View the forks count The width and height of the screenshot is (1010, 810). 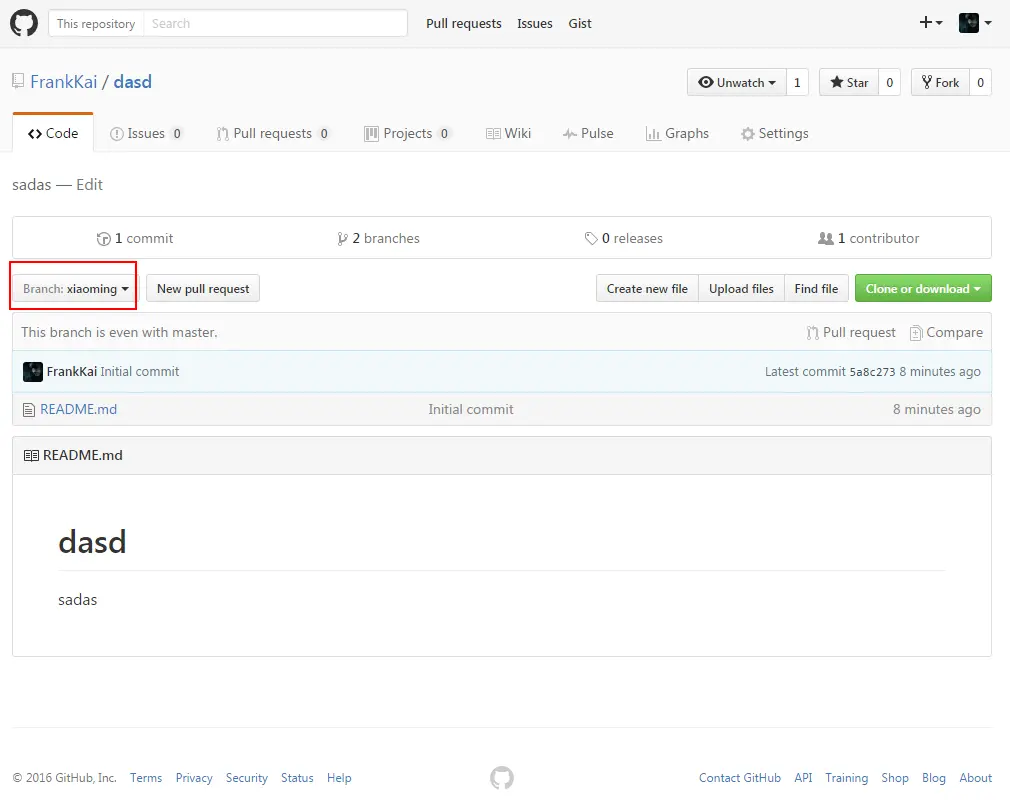pos(980,82)
